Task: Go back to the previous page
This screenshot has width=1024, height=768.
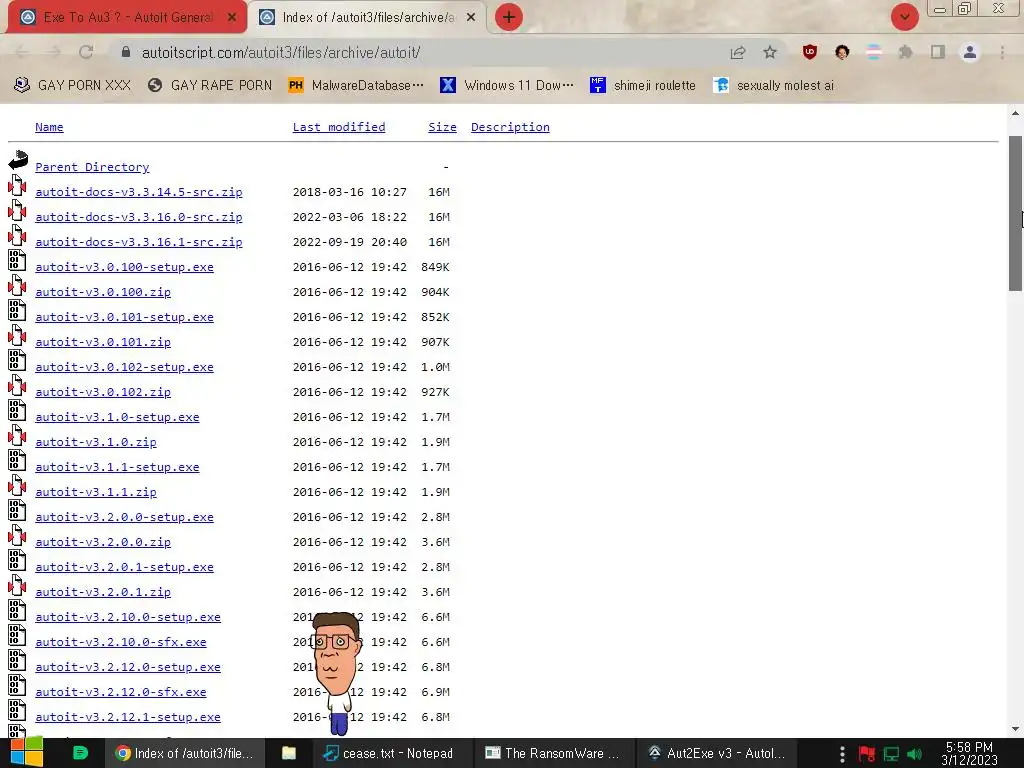Action: click(x=22, y=52)
